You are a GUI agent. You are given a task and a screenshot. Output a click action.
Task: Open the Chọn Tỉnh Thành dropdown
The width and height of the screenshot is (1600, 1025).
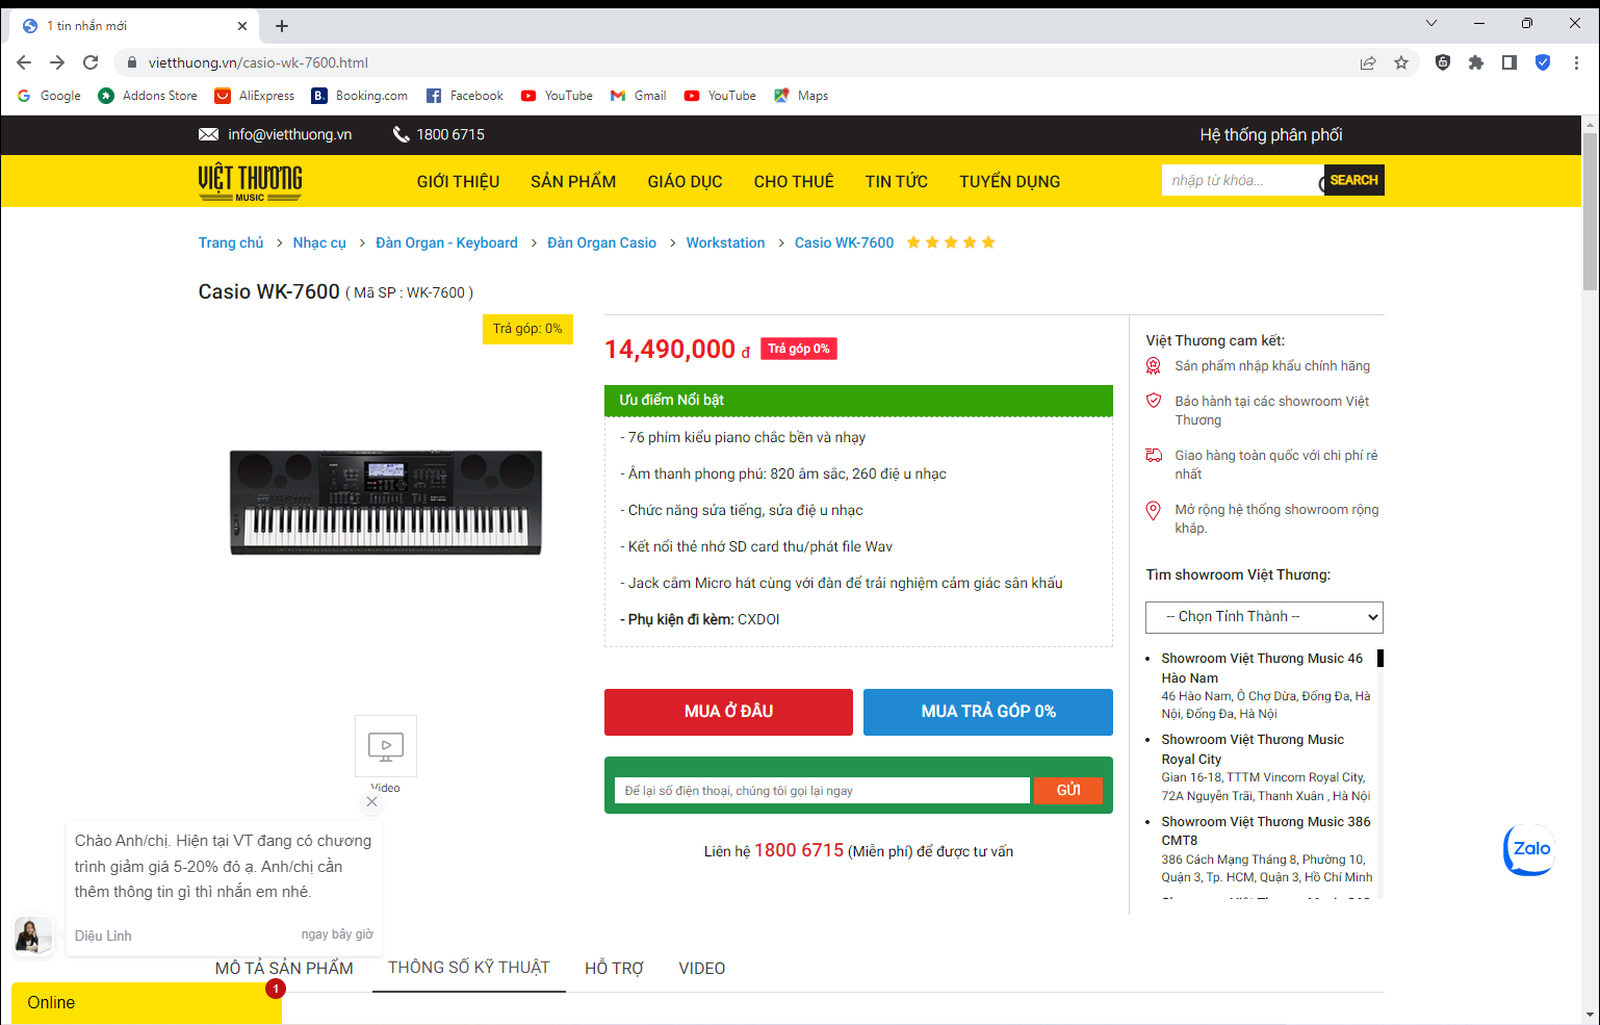coord(1264,617)
